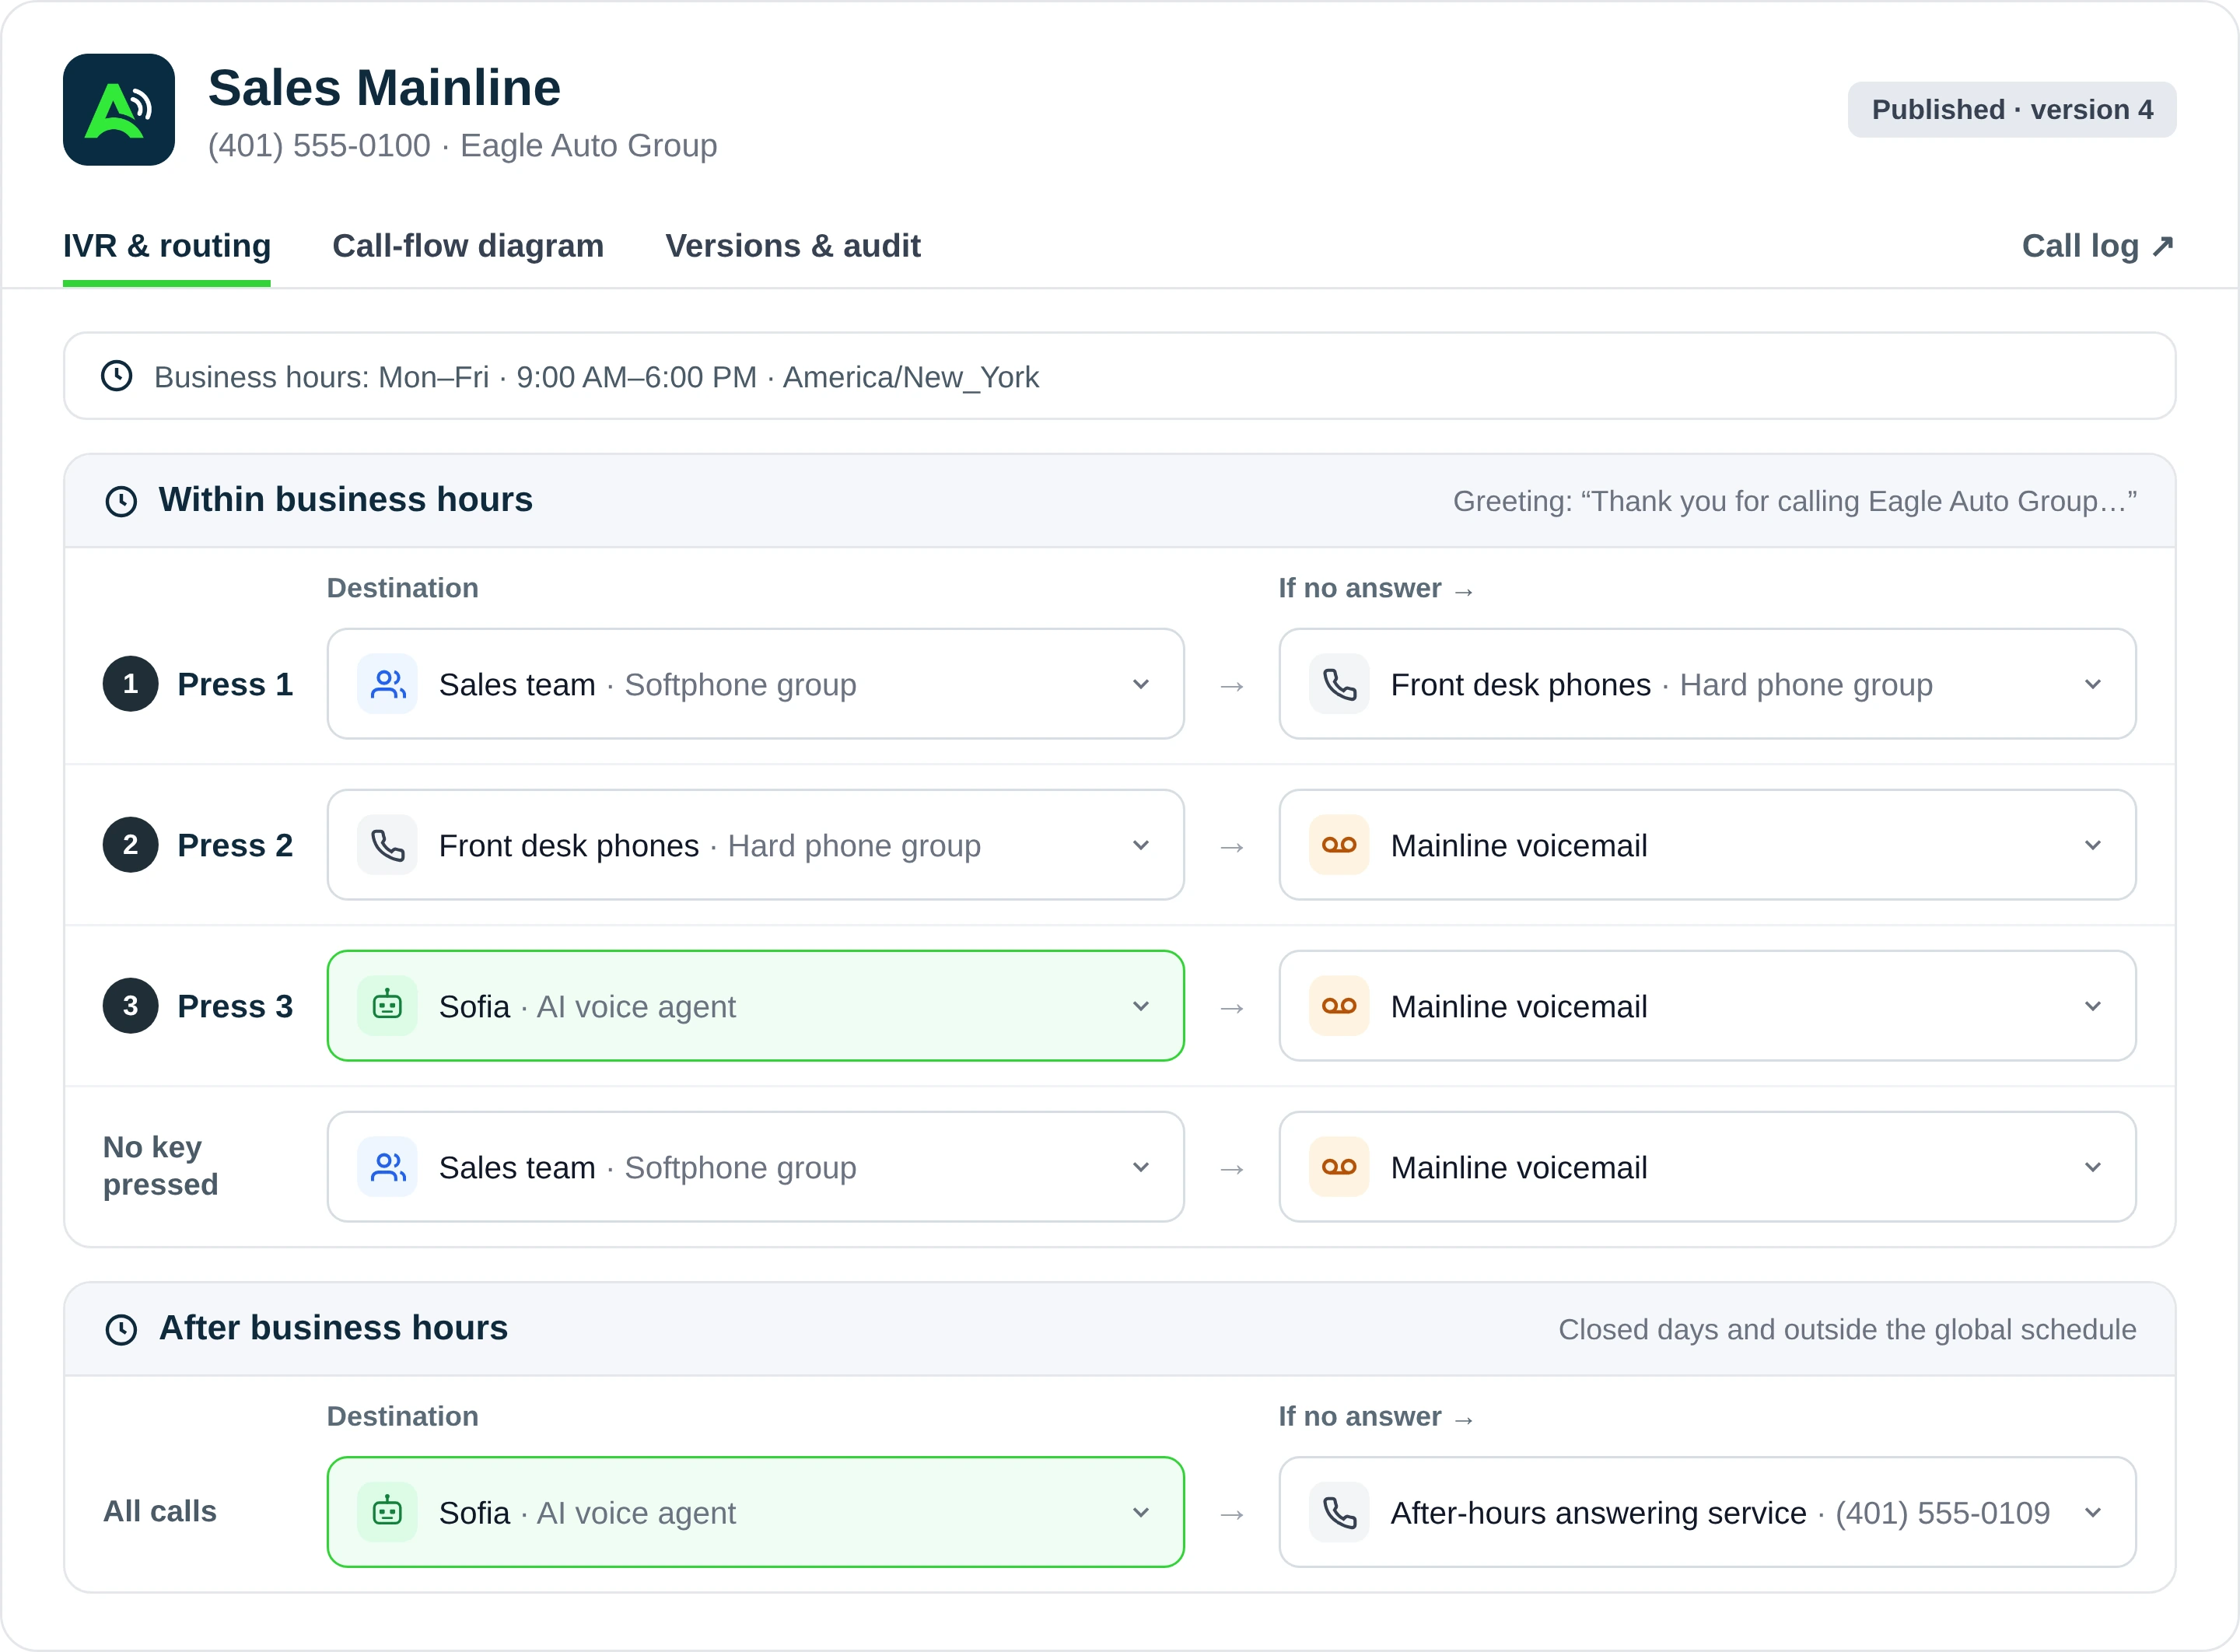Click the people icon in Press 1 destination
This screenshot has width=2240, height=1652.
tap(388, 684)
